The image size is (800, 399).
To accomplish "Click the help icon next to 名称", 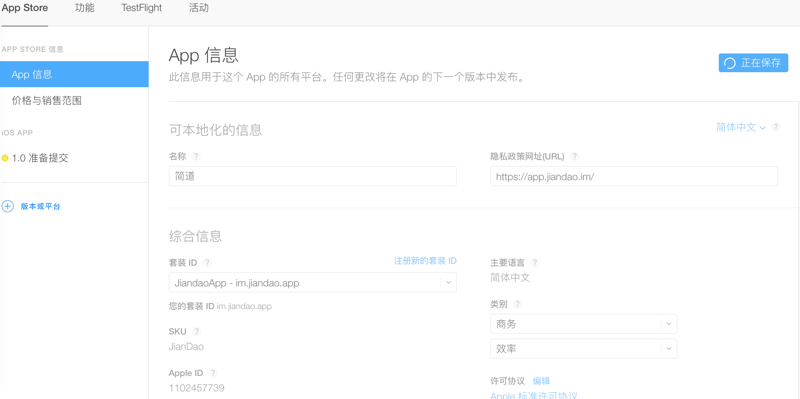I will 196,157.
